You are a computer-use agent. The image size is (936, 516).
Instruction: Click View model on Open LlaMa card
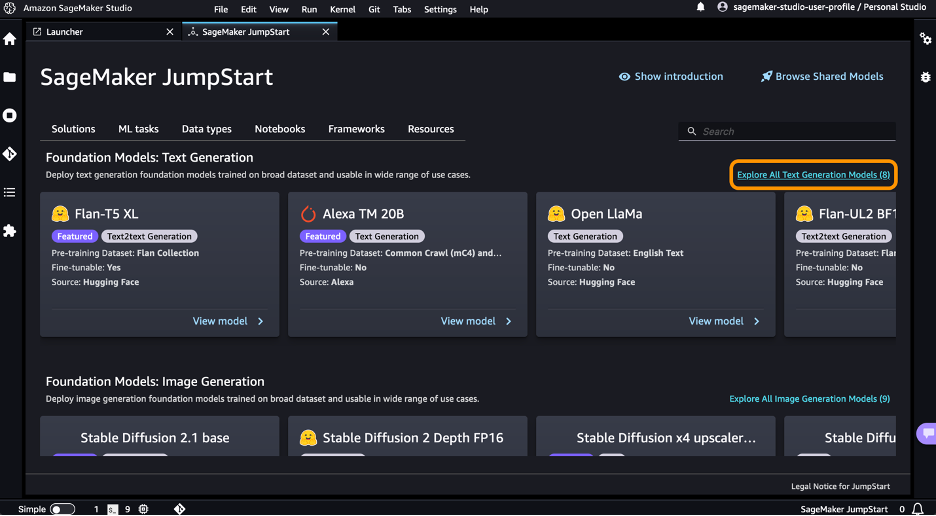(x=716, y=321)
